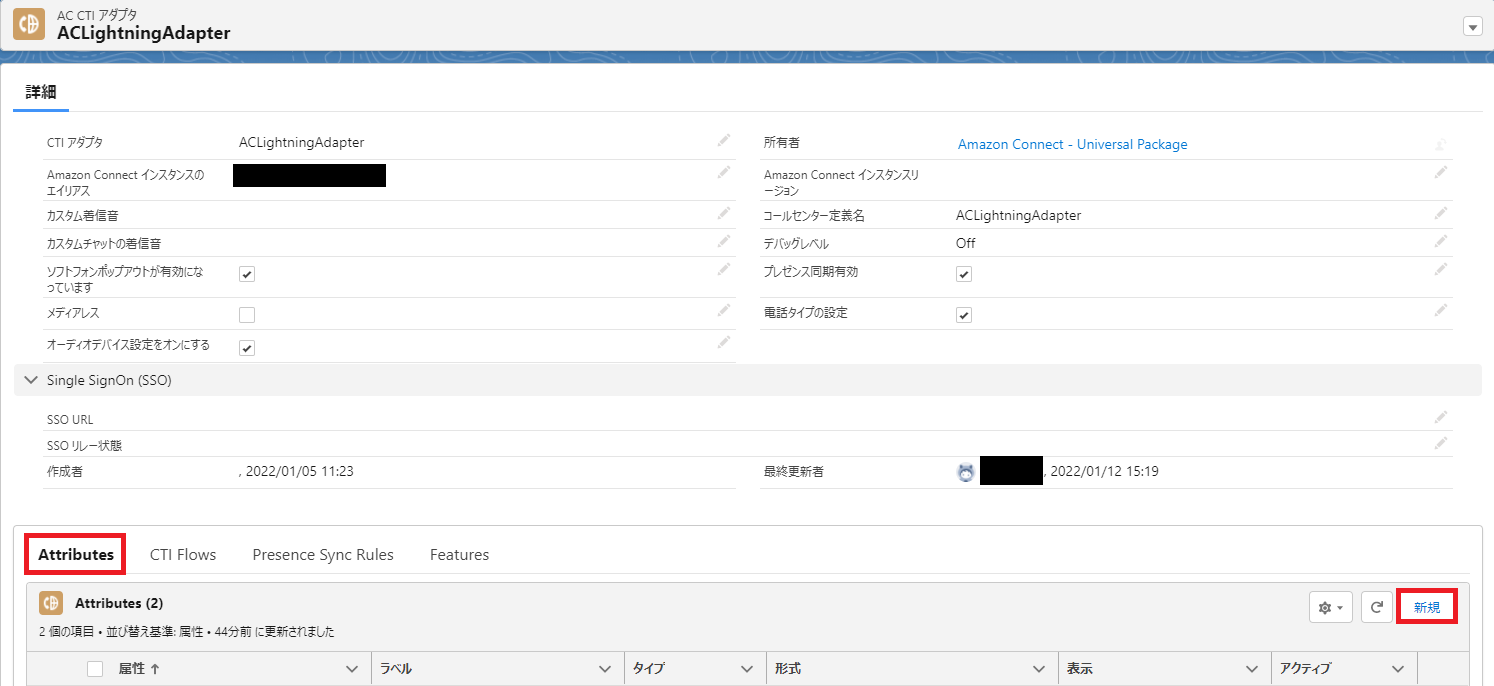Toggle ソフトフォンポップアウトが有効 checkbox

(247, 274)
